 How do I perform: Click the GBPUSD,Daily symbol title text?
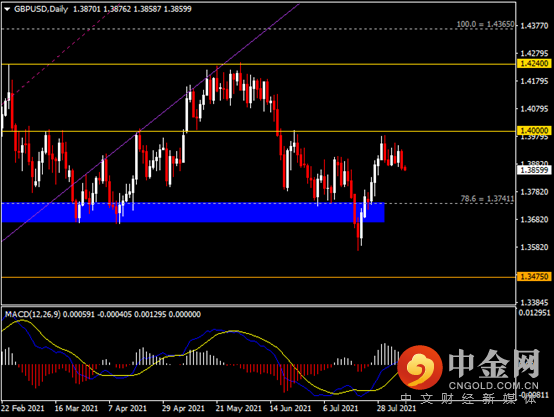[41, 9]
